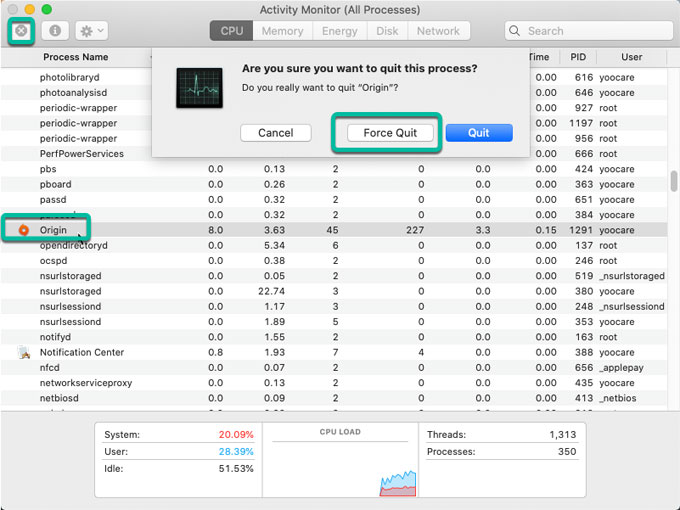Click the blue Quit button
The image size is (680, 510).
click(479, 133)
